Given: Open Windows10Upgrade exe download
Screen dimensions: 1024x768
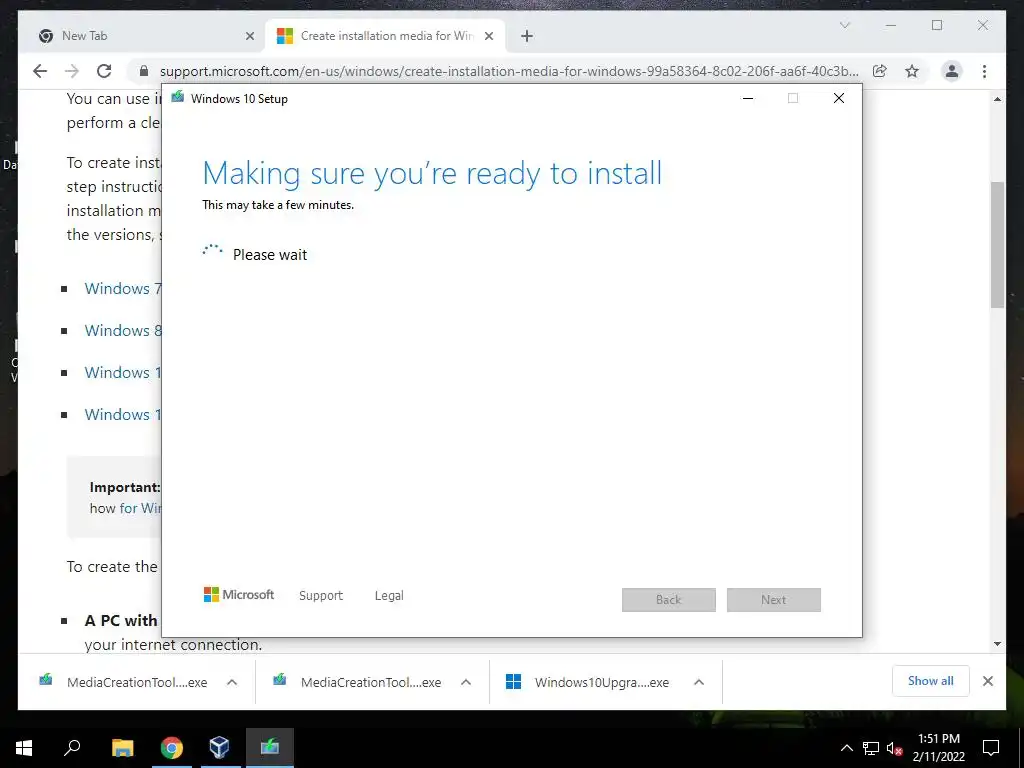Looking at the screenshot, I should click(x=589, y=682).
